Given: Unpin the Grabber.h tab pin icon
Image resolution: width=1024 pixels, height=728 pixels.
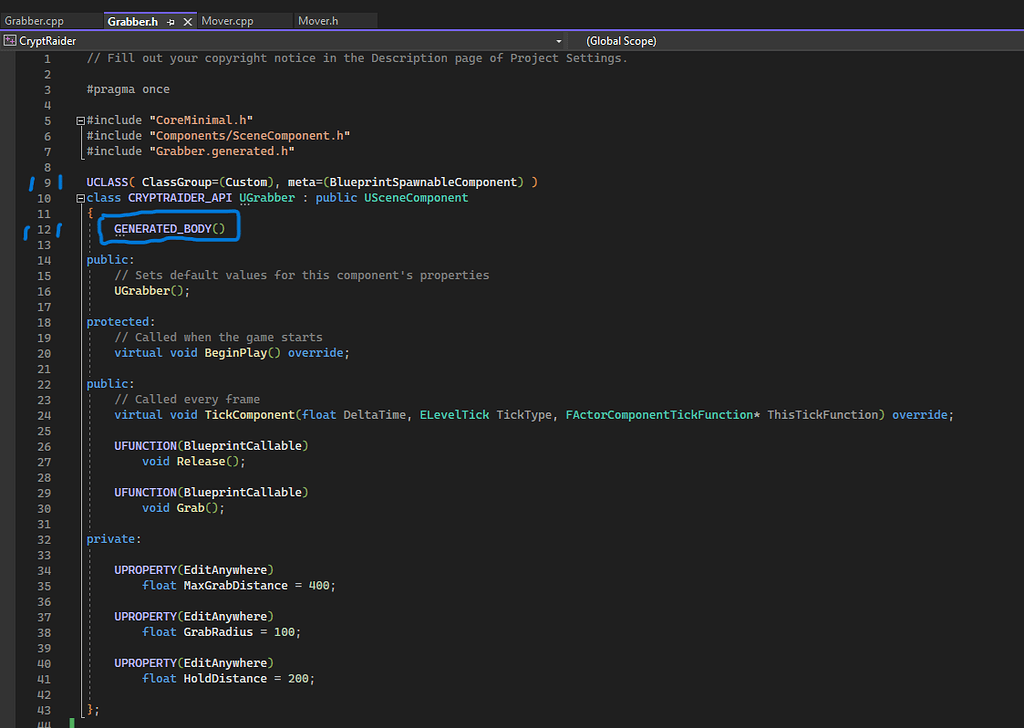Looking at the screenshot, I should pyautogui.click(x=170, y=19).
